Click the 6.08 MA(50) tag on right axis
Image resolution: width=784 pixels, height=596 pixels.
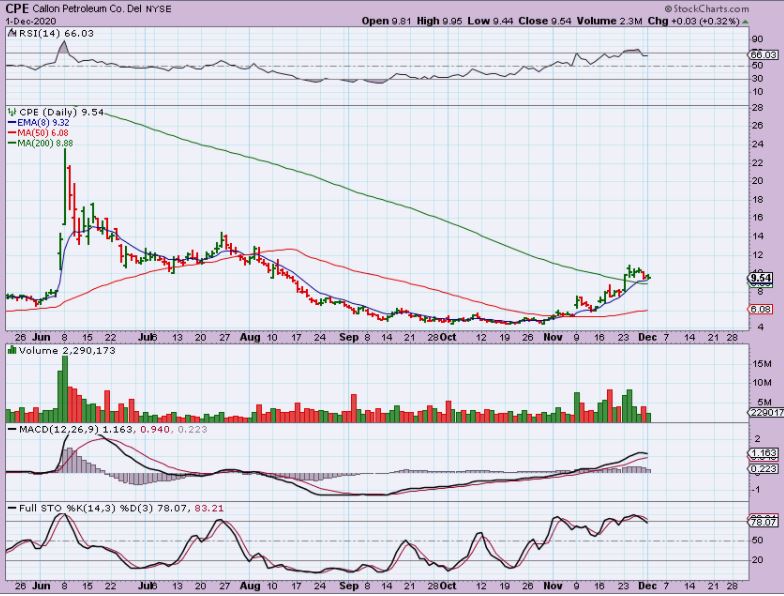tap(761, 309)
